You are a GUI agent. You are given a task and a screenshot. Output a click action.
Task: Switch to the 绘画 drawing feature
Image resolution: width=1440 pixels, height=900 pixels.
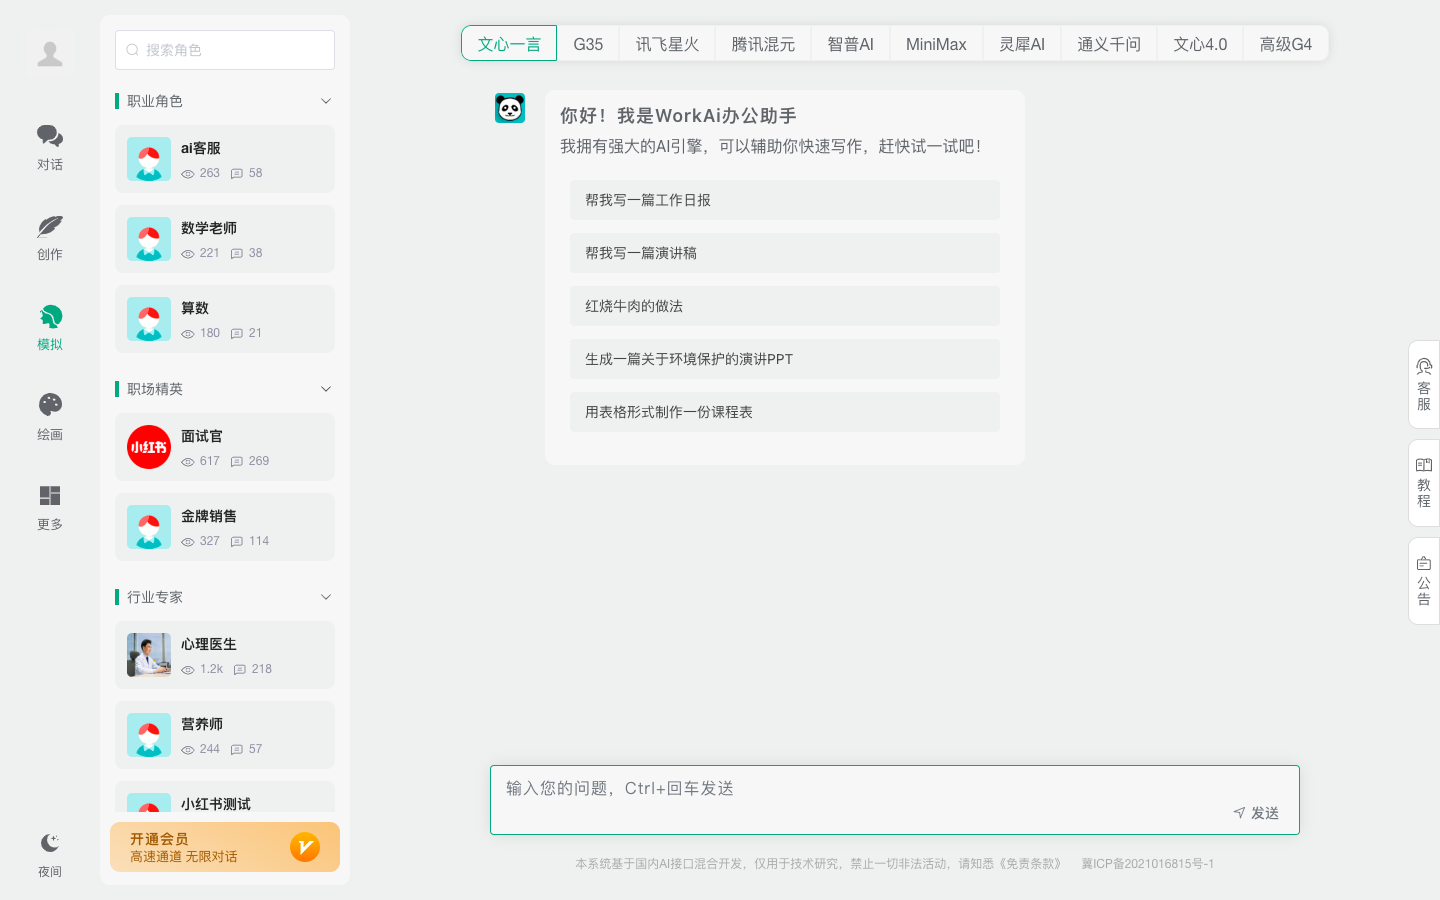(x=50, y=418)
